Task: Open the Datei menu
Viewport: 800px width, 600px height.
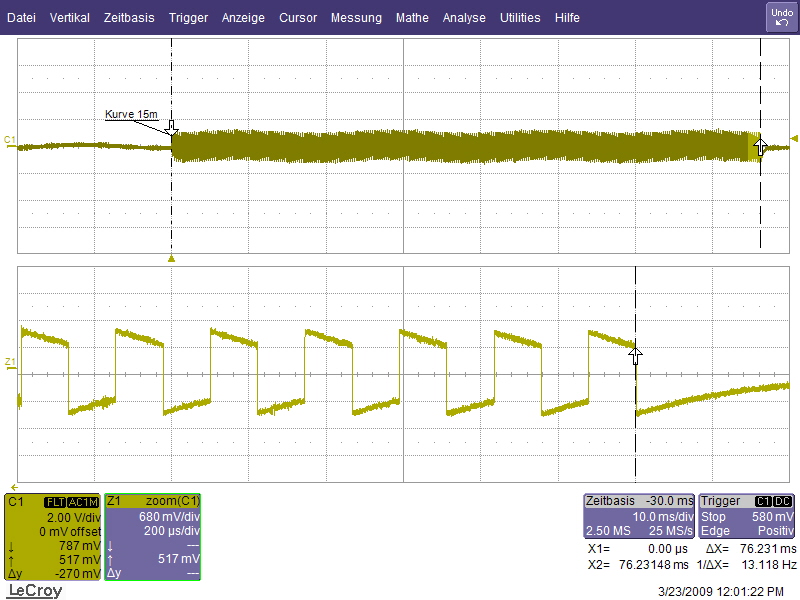Action: pos(21,18)
